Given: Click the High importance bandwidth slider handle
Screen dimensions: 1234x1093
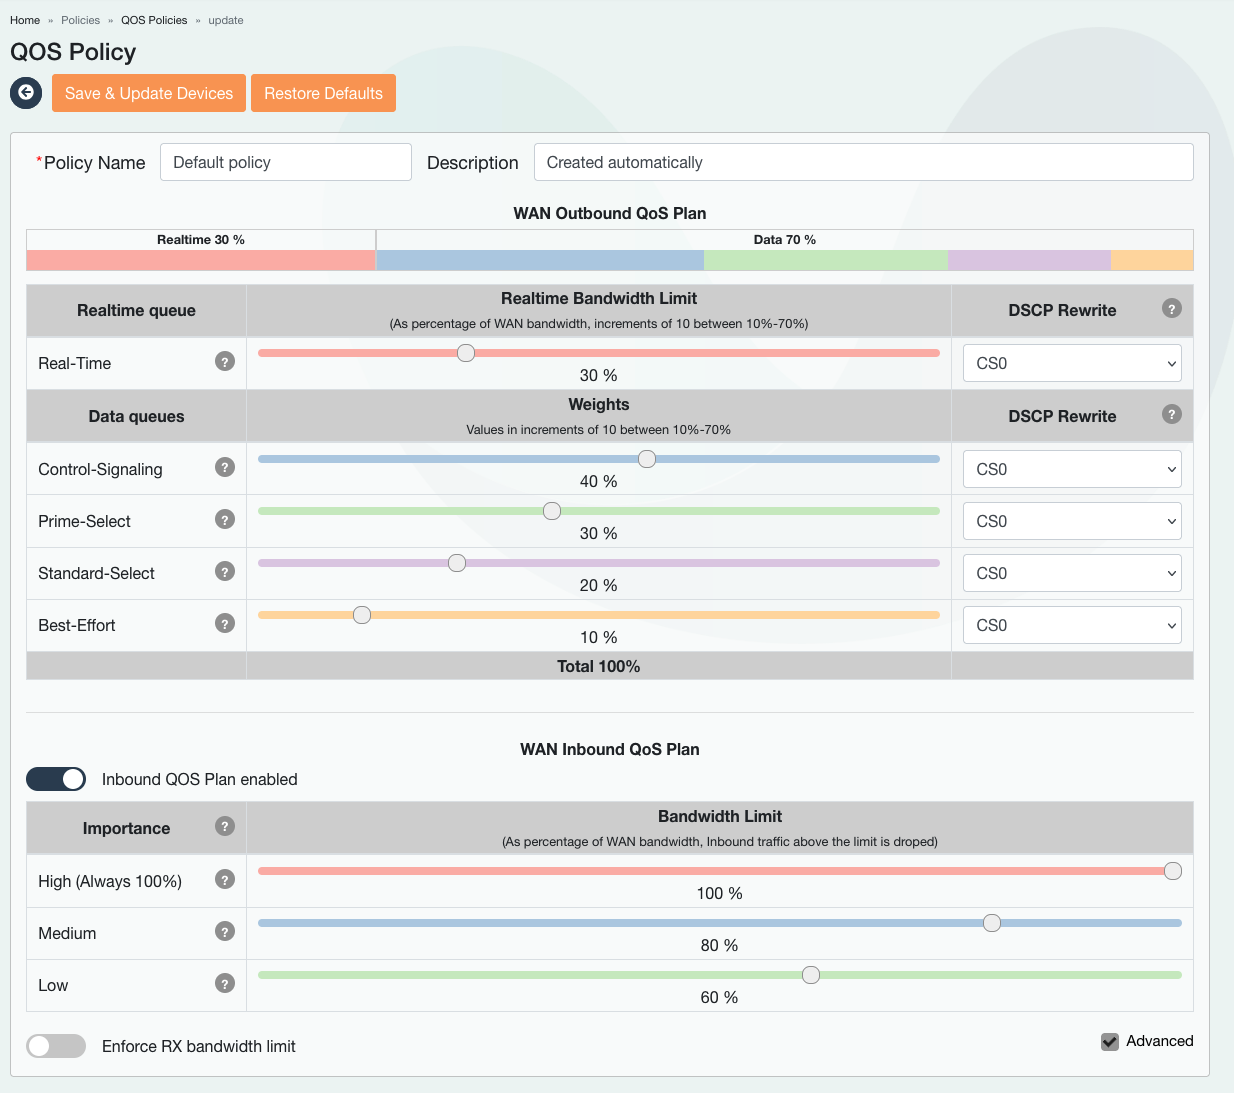Looking at the screenshot, I should 1173,871.
